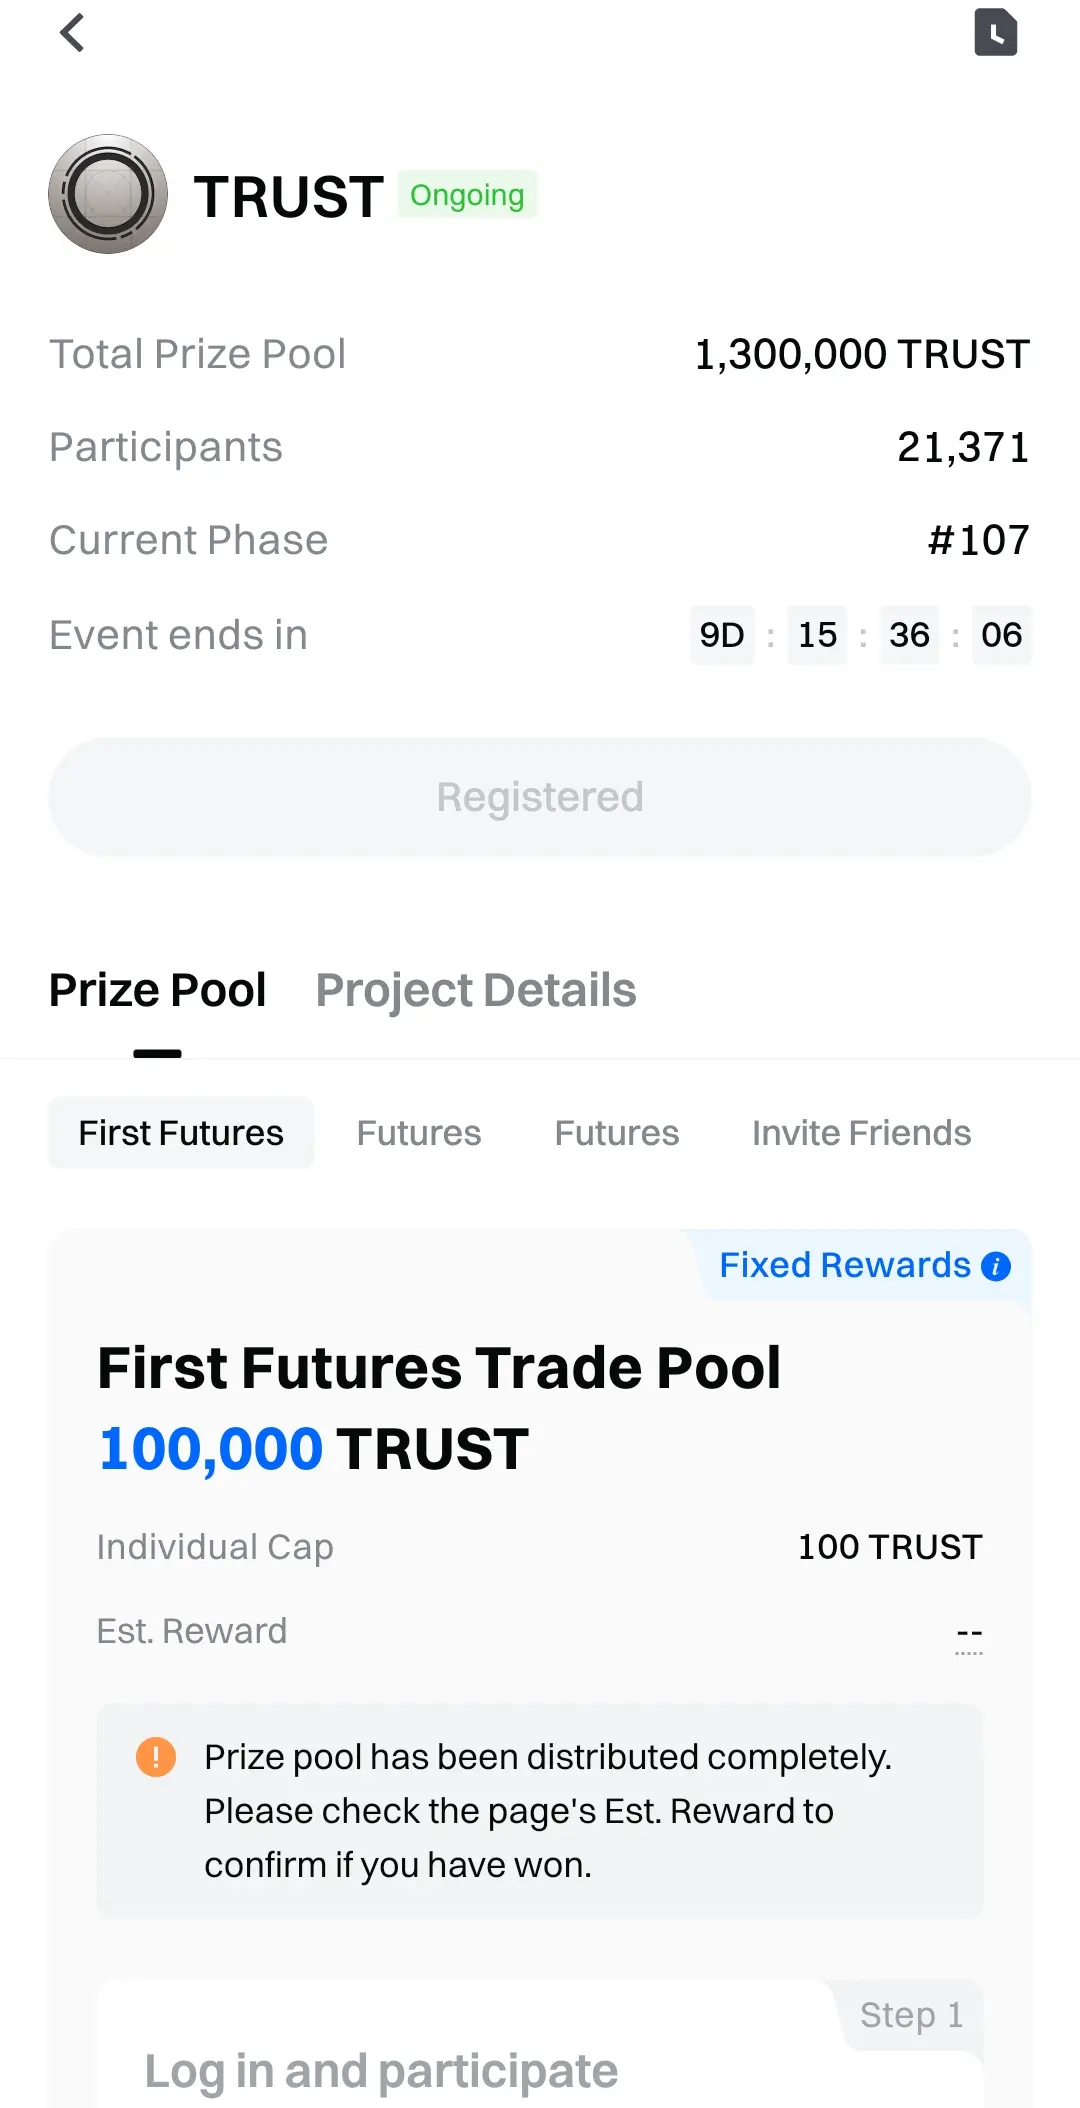1080x2108 pixels.
Task: Tap the Ongoing status badge
Action: click(x=467, y=195)
